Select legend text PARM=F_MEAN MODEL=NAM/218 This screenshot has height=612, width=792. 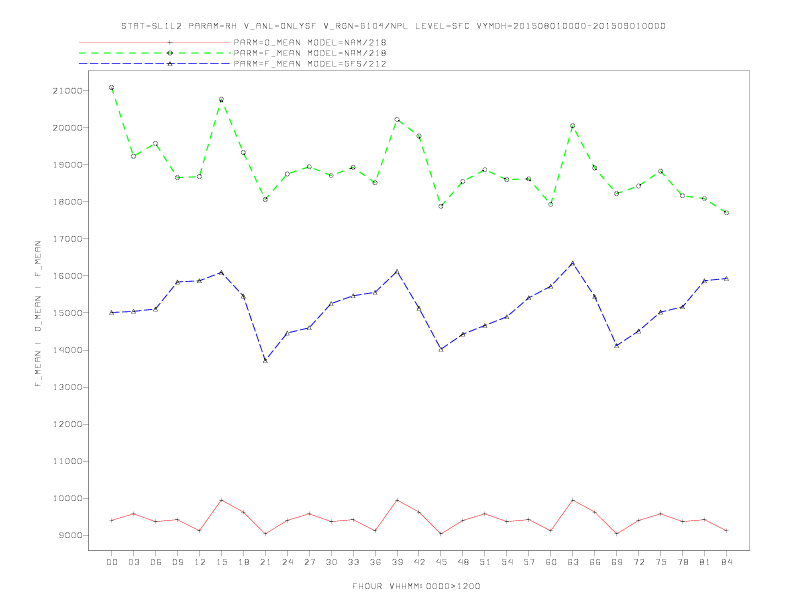pos(310,53)
